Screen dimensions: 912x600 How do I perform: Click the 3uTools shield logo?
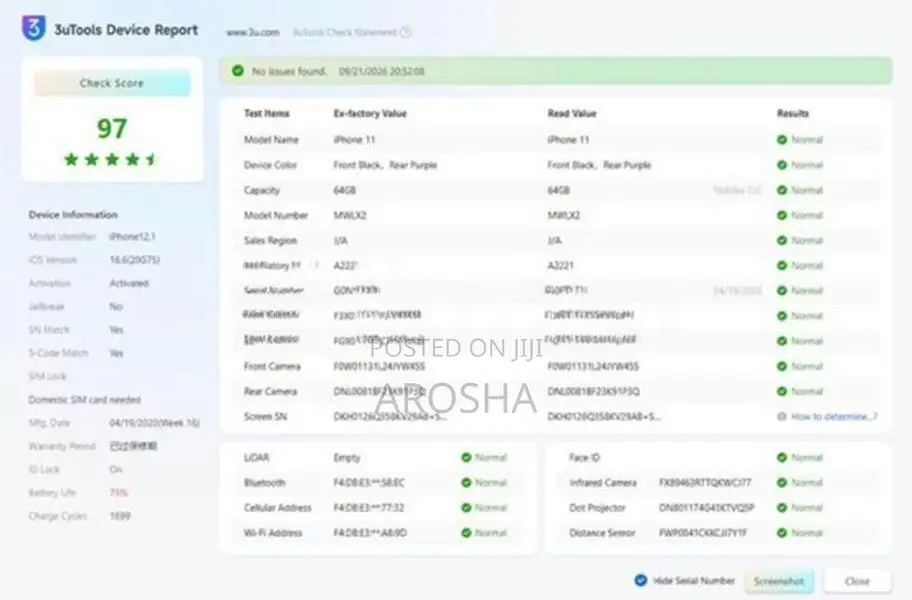tap(34, 28)
